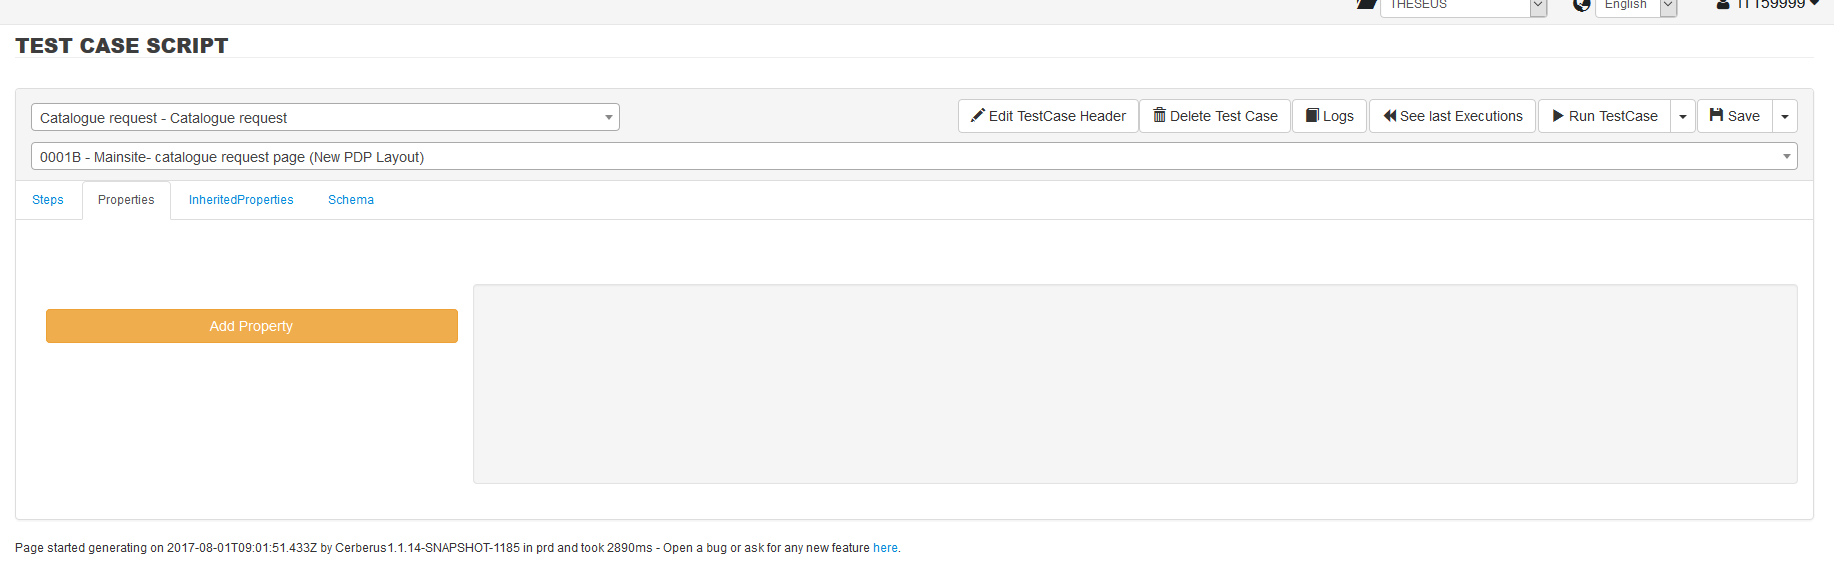This screenshot has width=1834, height=583.
Task: Click the play icon on Run TestCase
Action: 1558,116
